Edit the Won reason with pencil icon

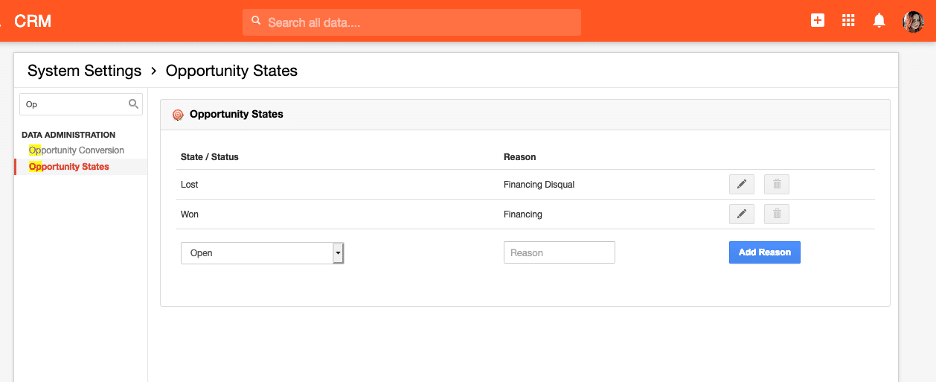point(741,214)
